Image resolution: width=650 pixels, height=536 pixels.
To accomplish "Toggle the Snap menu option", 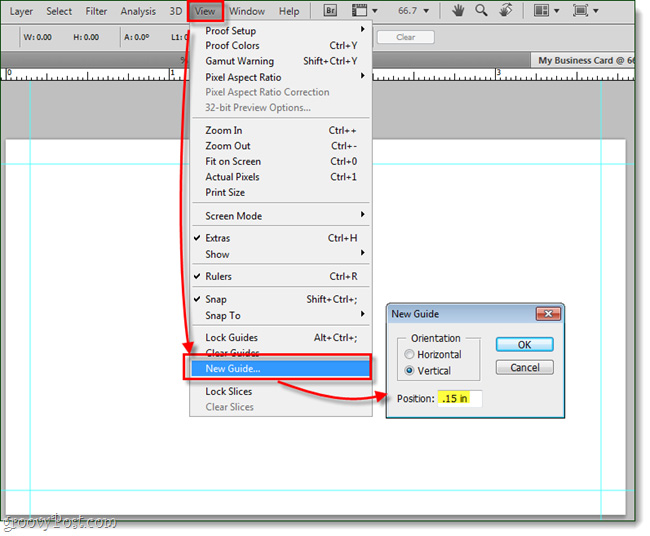I will click(281, 299).
